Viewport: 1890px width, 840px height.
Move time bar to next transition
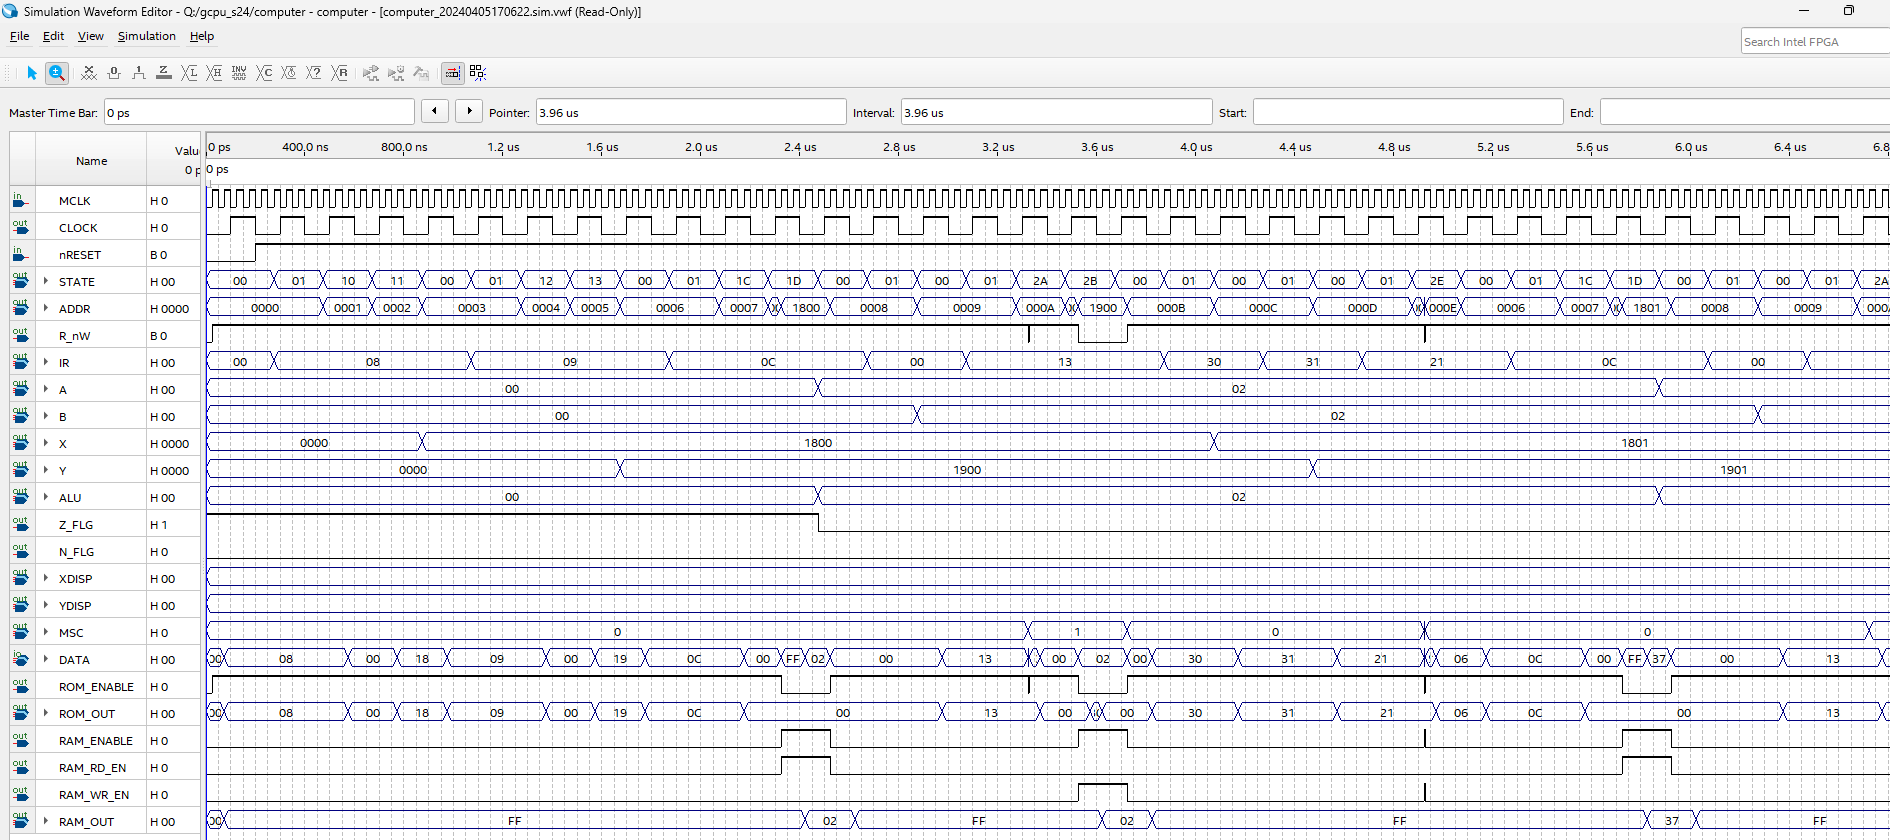click(x=469, y=111)
